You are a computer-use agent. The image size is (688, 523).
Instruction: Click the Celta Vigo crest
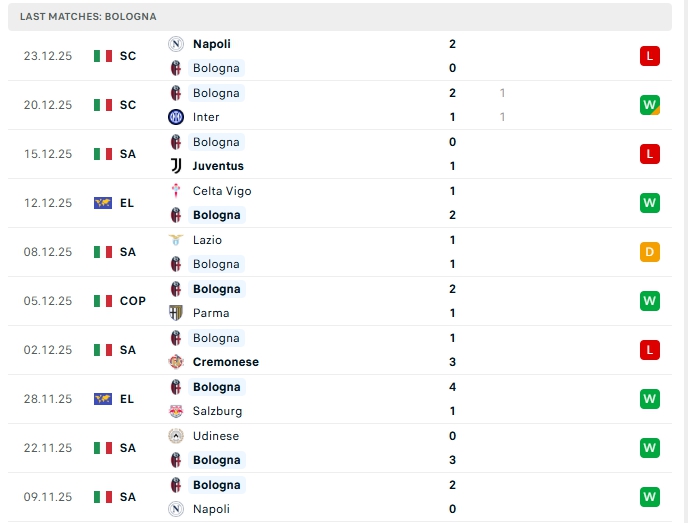click(x=176, y=191)
